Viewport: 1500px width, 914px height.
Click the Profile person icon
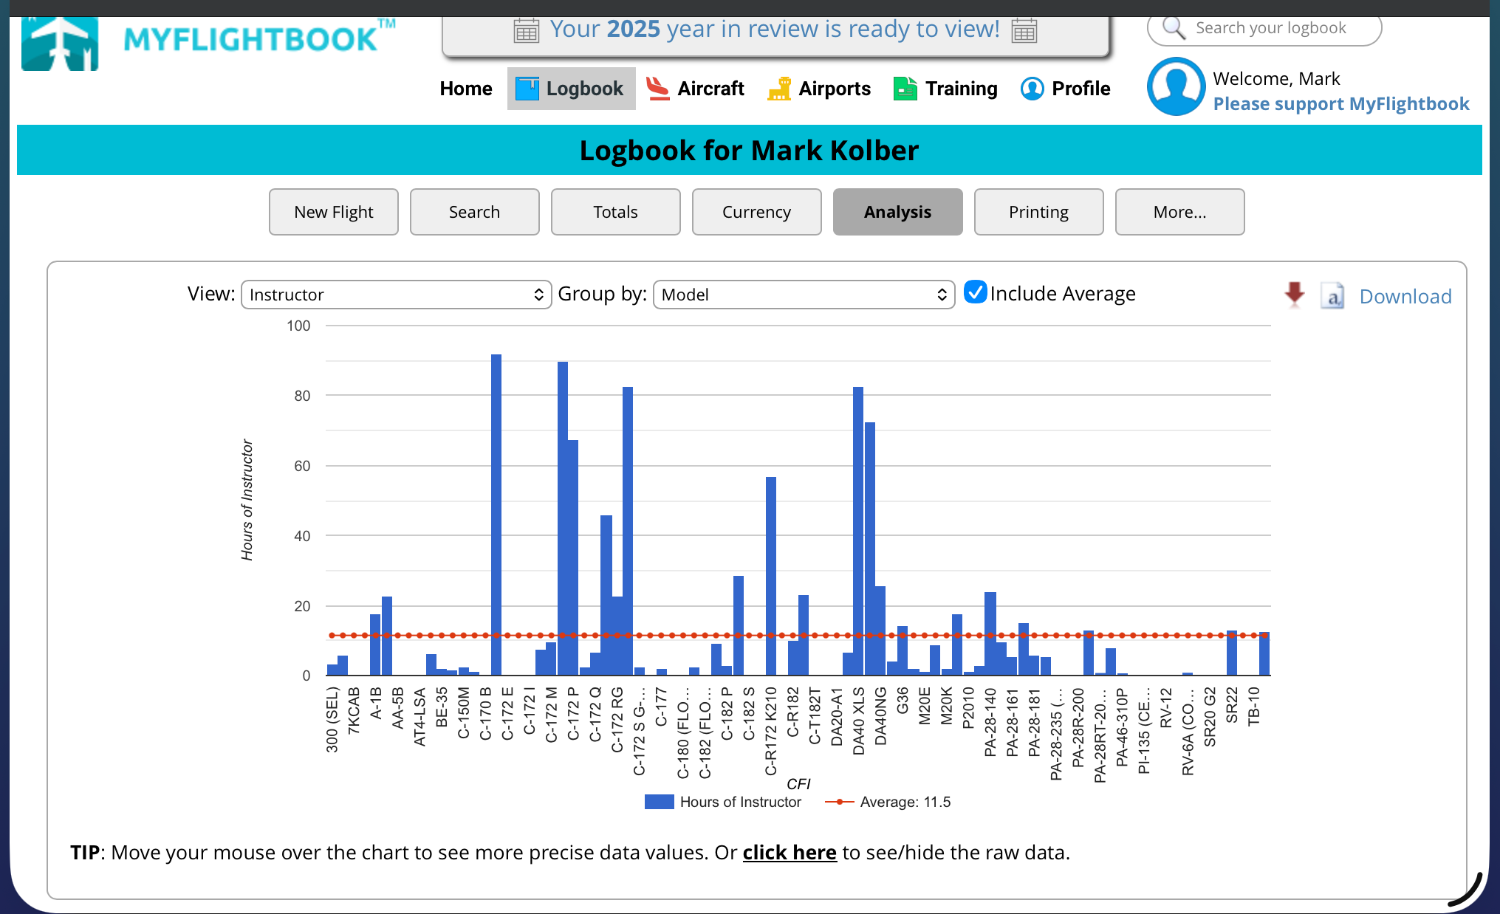click(x=1032, y=89)
